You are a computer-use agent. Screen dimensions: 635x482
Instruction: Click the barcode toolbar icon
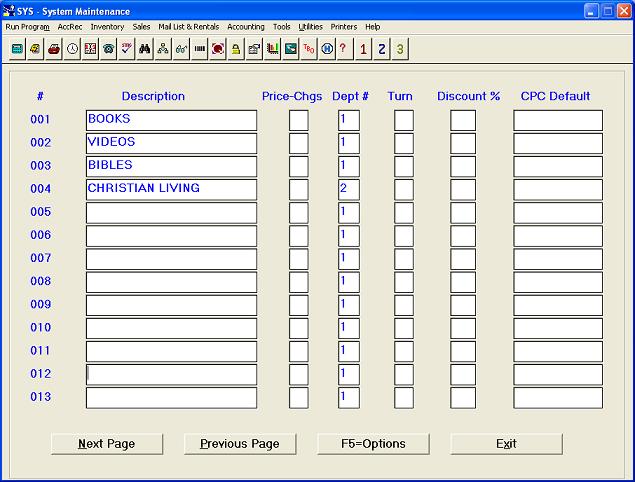199,49
